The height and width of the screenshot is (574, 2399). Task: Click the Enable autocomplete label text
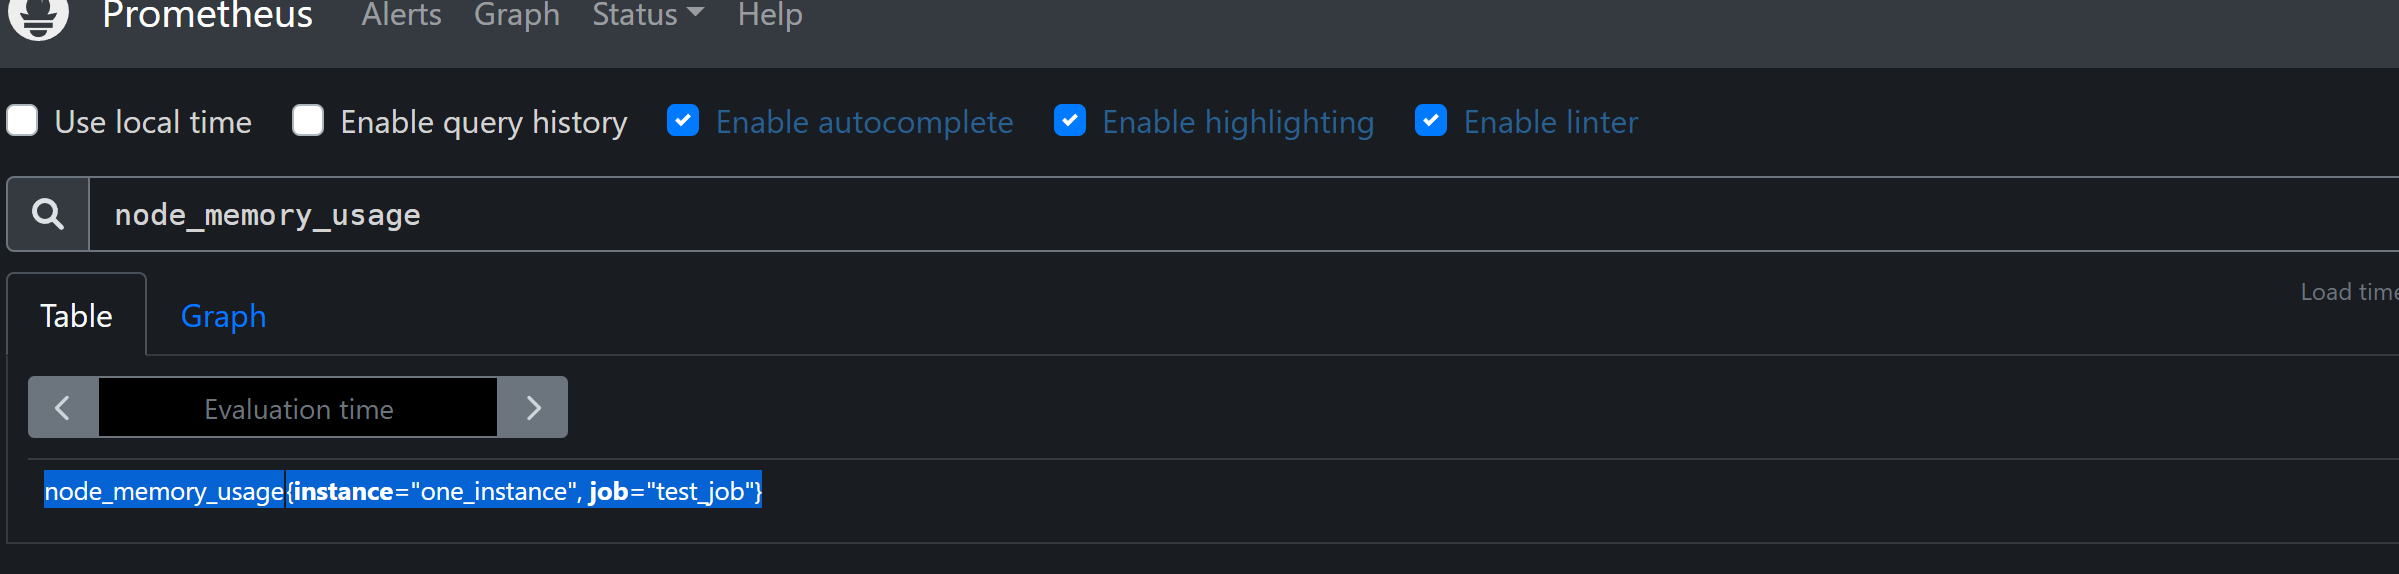coord(864,122)
